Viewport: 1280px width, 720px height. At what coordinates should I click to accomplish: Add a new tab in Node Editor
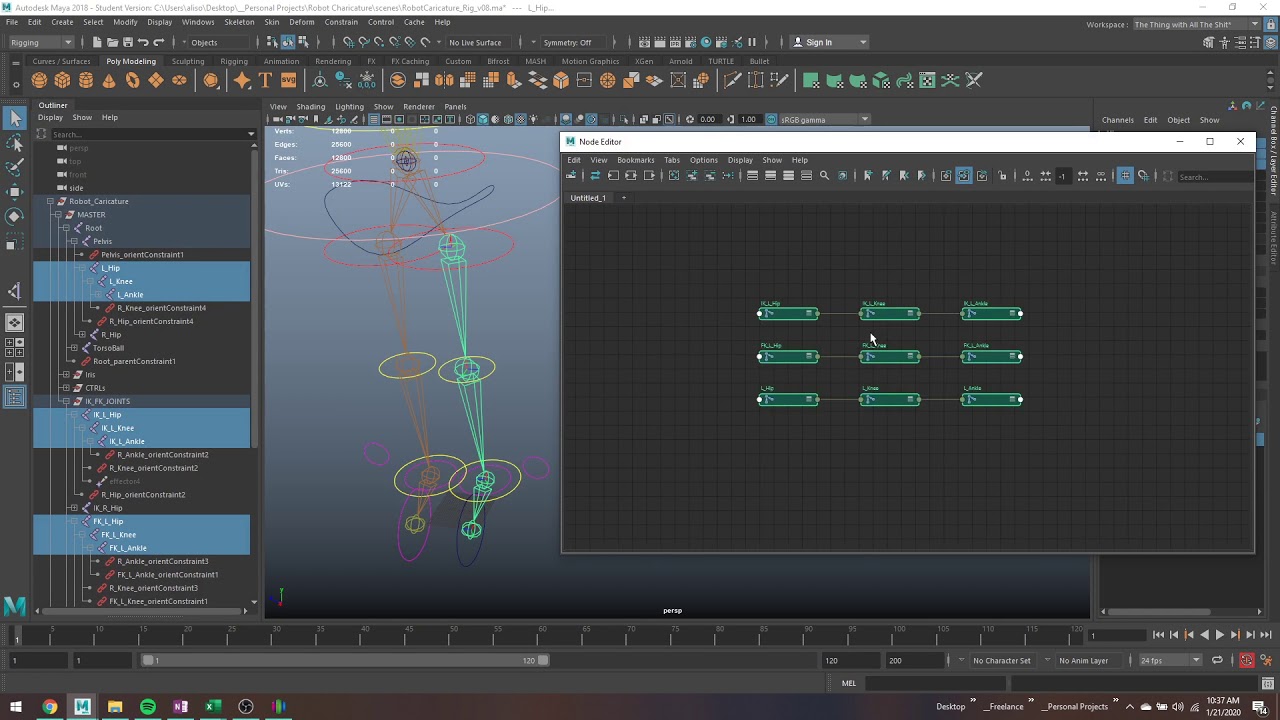pyautogui.click(x=624, y=198)
